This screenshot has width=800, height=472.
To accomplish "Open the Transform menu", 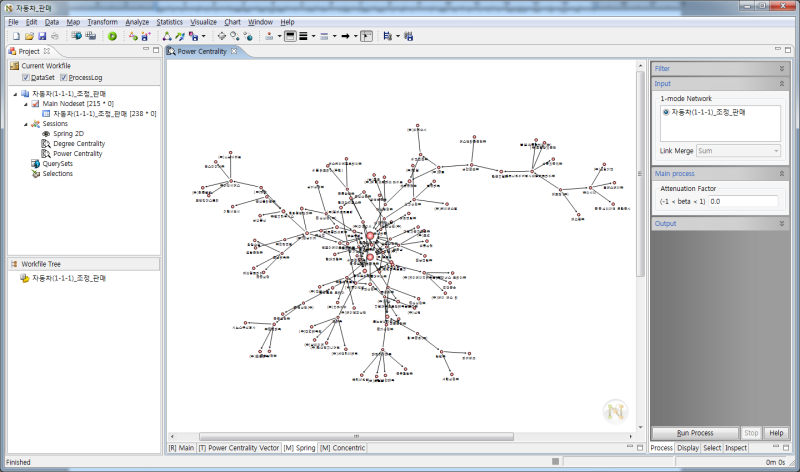I will pyautogui.click(x=103, y=22).
